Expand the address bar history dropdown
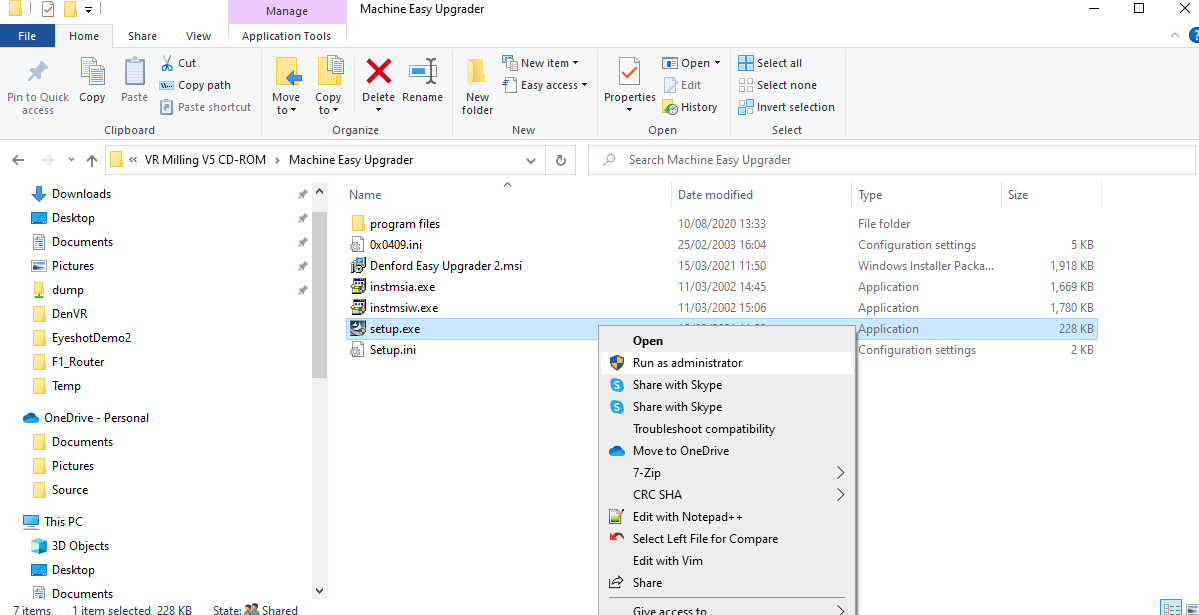 (531, 161)
